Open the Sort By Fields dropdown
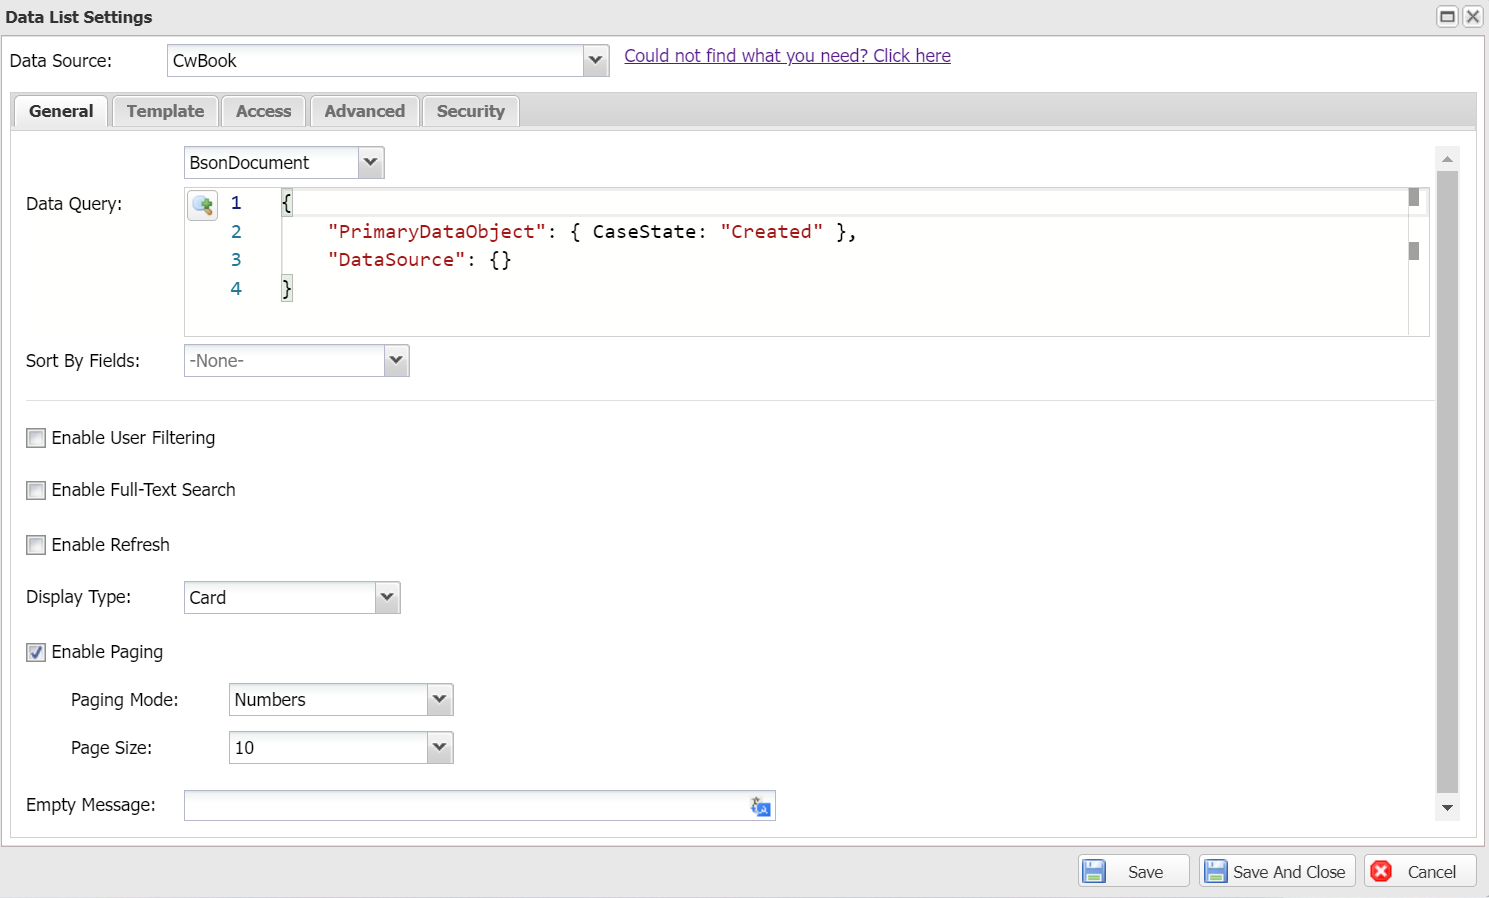The height and width of the screenshot is (898, 1489). pos(397,360)
